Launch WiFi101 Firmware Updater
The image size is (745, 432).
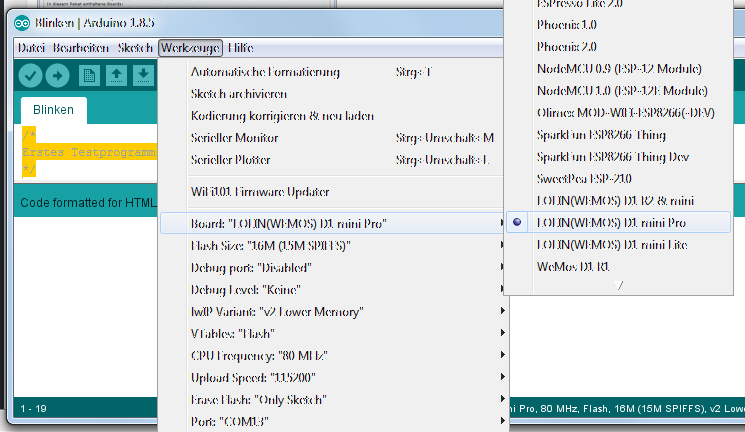point(260,191)
